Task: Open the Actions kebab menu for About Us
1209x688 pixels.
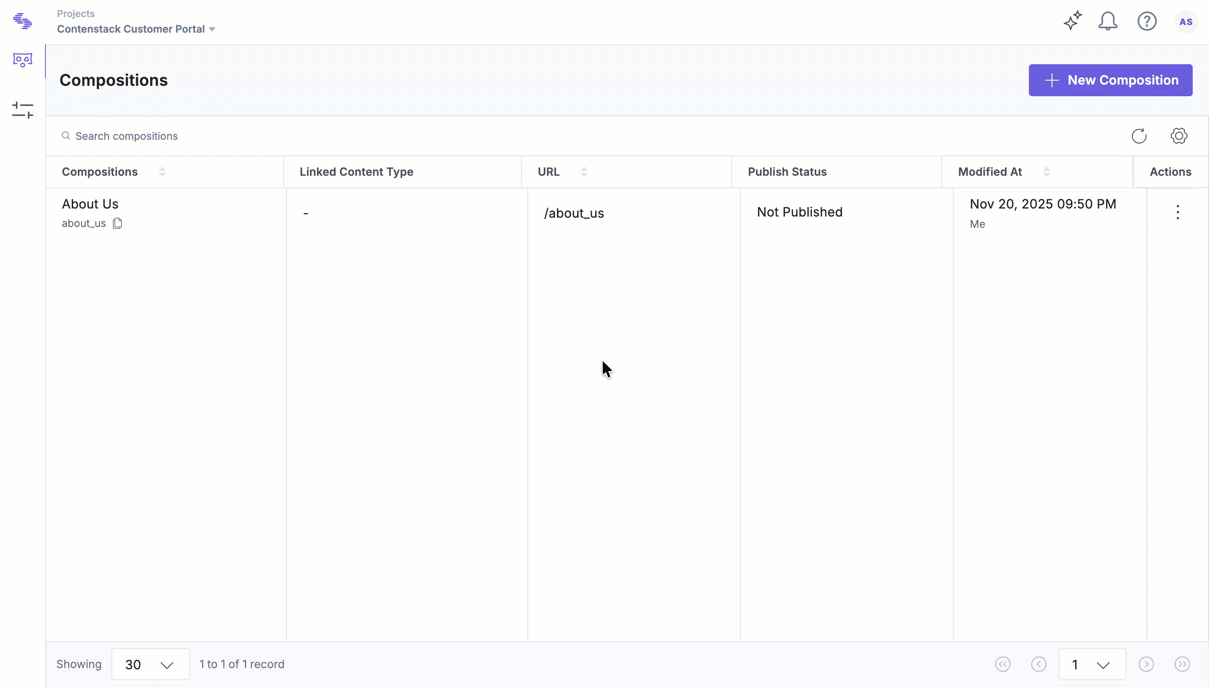Action: (x=1177, y=211)
